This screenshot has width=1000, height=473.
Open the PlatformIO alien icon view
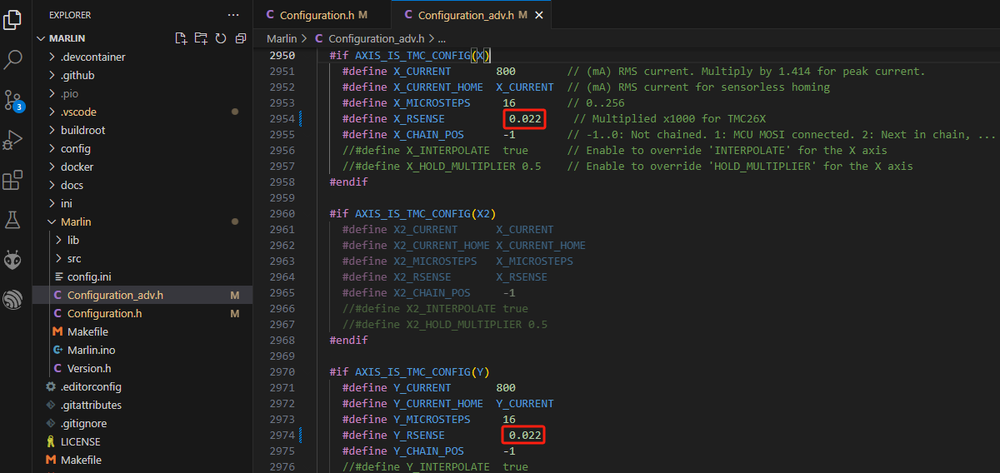coord(14,260)
